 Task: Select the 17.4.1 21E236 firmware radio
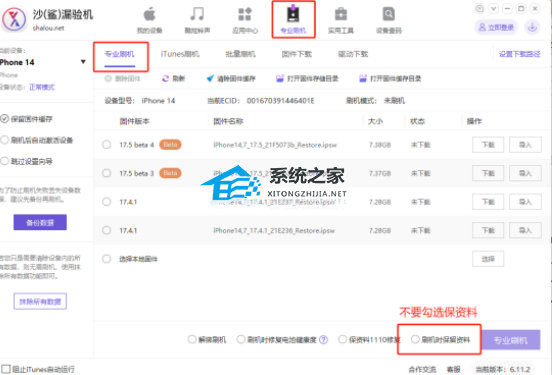(x=107, y=230)
